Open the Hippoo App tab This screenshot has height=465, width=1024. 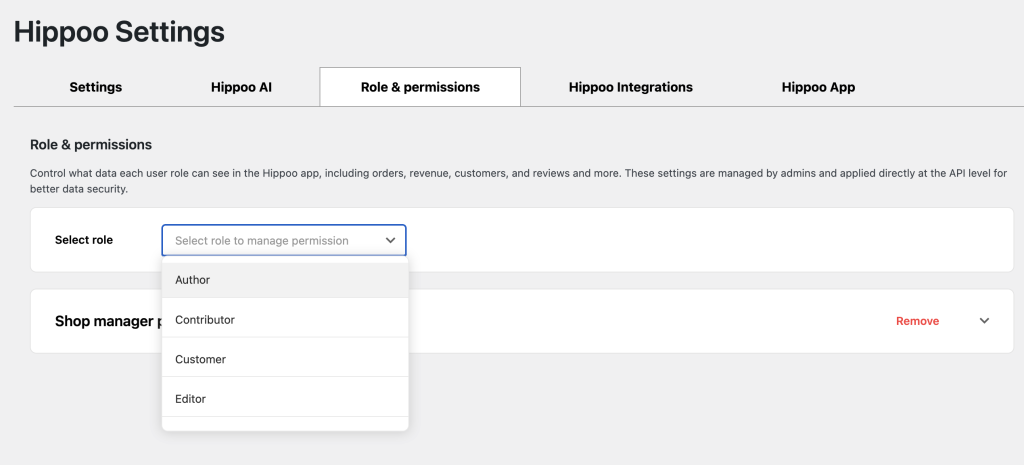818,87
